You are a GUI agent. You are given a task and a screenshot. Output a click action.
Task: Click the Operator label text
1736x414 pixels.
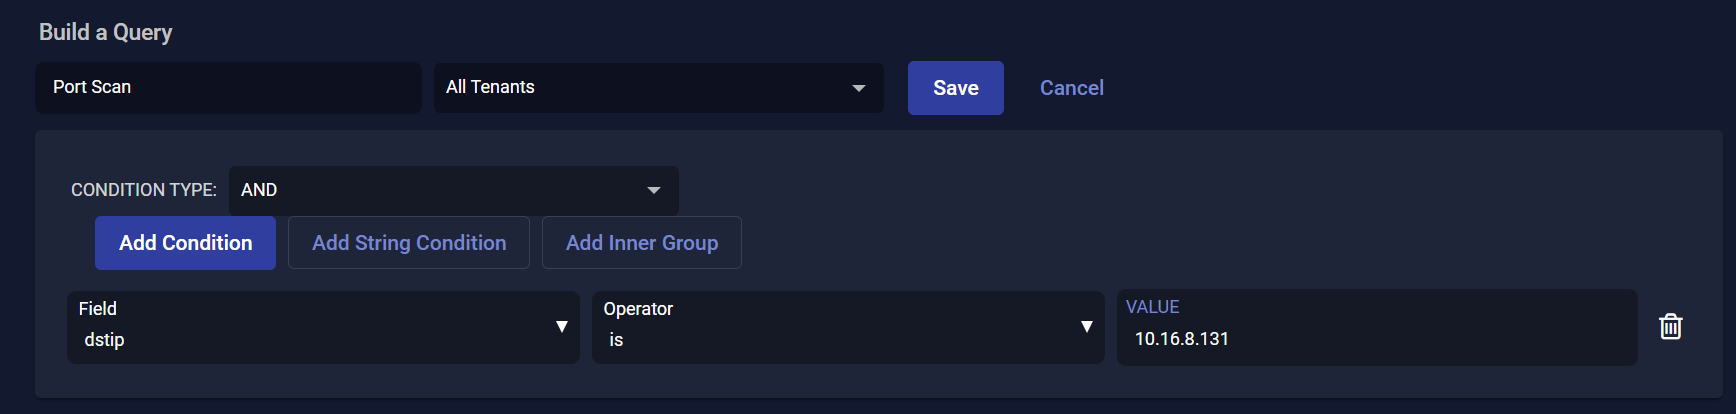[x=638, y=309]
